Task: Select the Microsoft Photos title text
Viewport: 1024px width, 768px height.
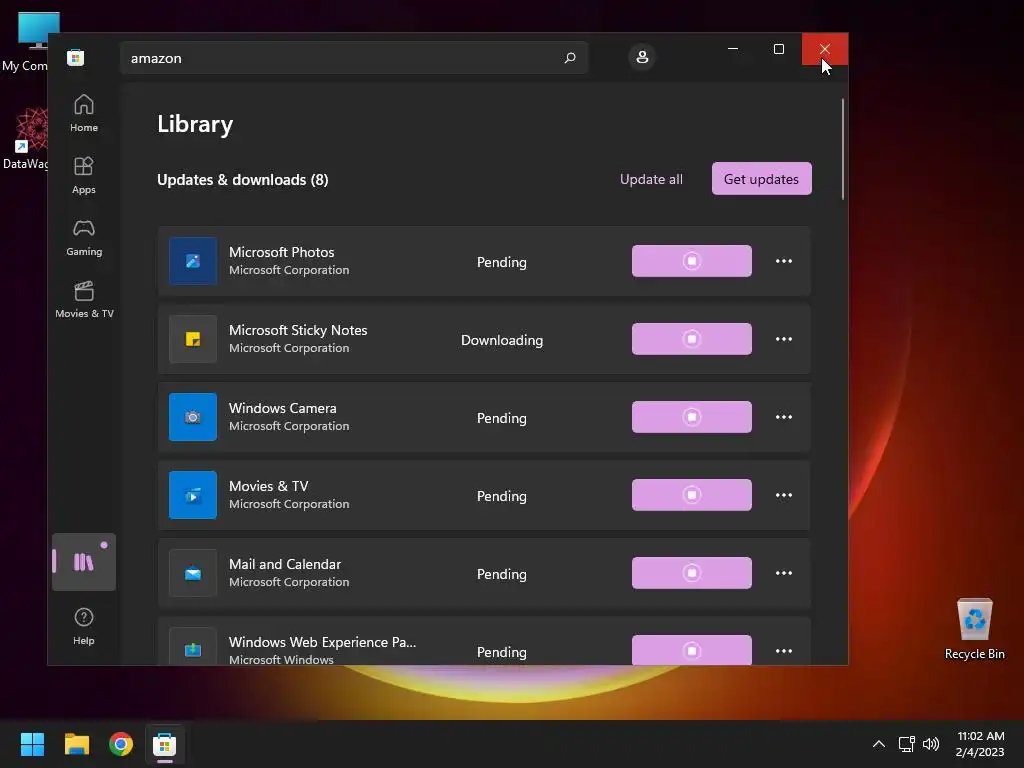Action: (x=281, y=252)
